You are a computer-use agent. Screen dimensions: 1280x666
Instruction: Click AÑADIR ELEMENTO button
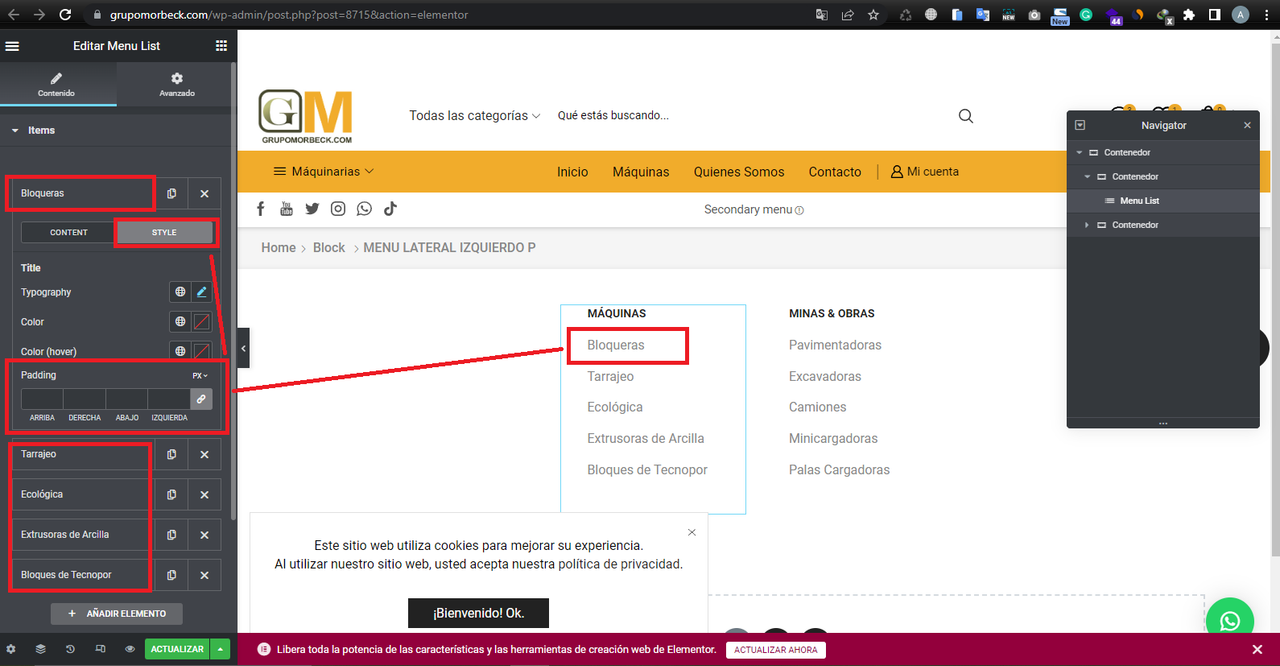116,613
